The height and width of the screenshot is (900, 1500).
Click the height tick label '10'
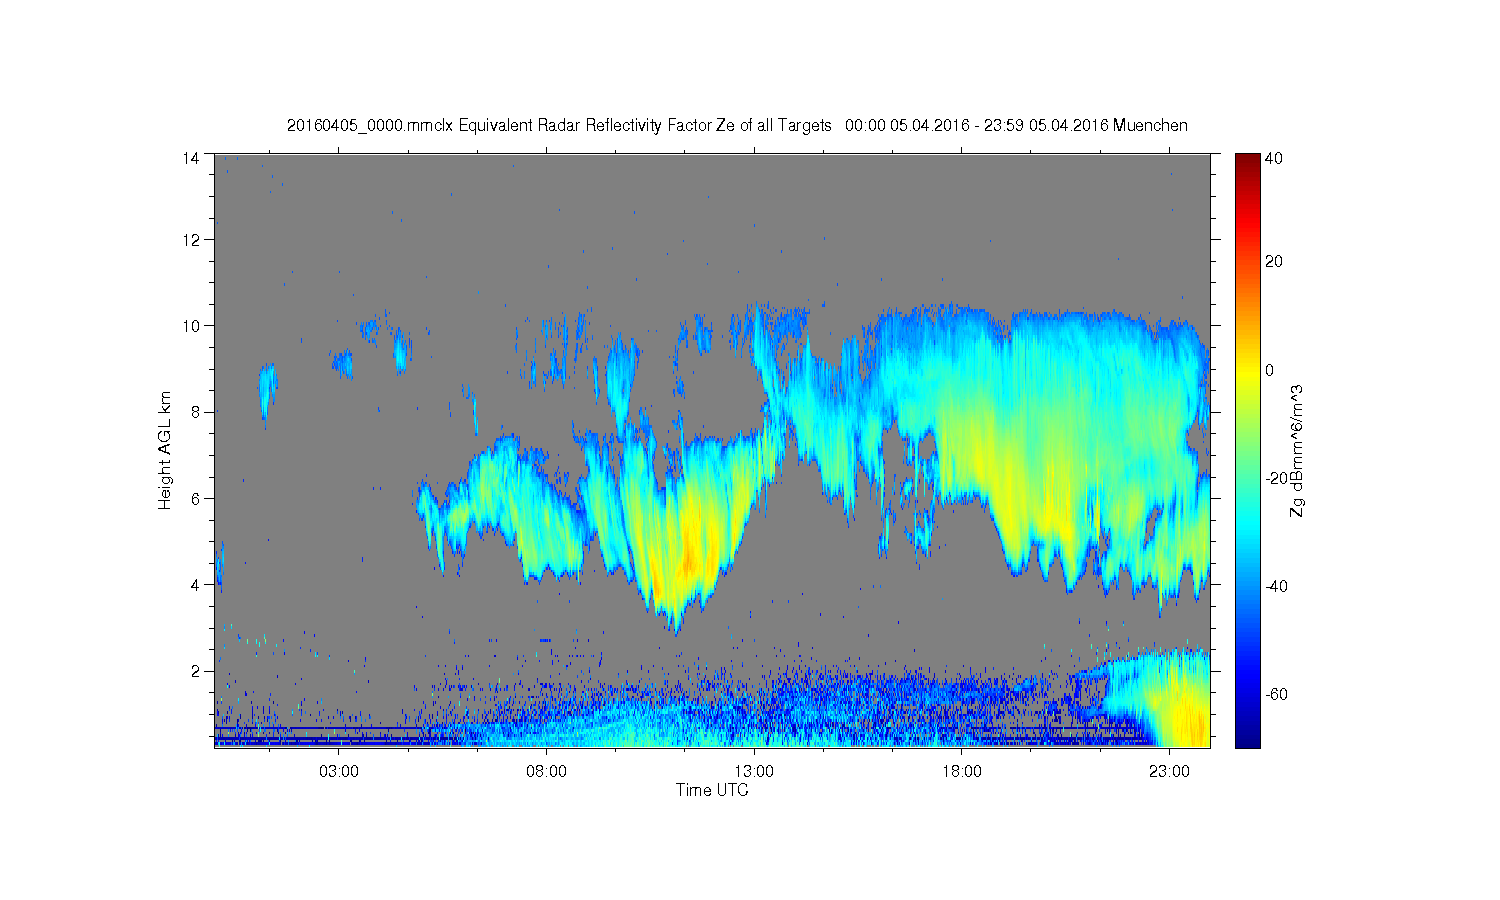click(190, 326)
